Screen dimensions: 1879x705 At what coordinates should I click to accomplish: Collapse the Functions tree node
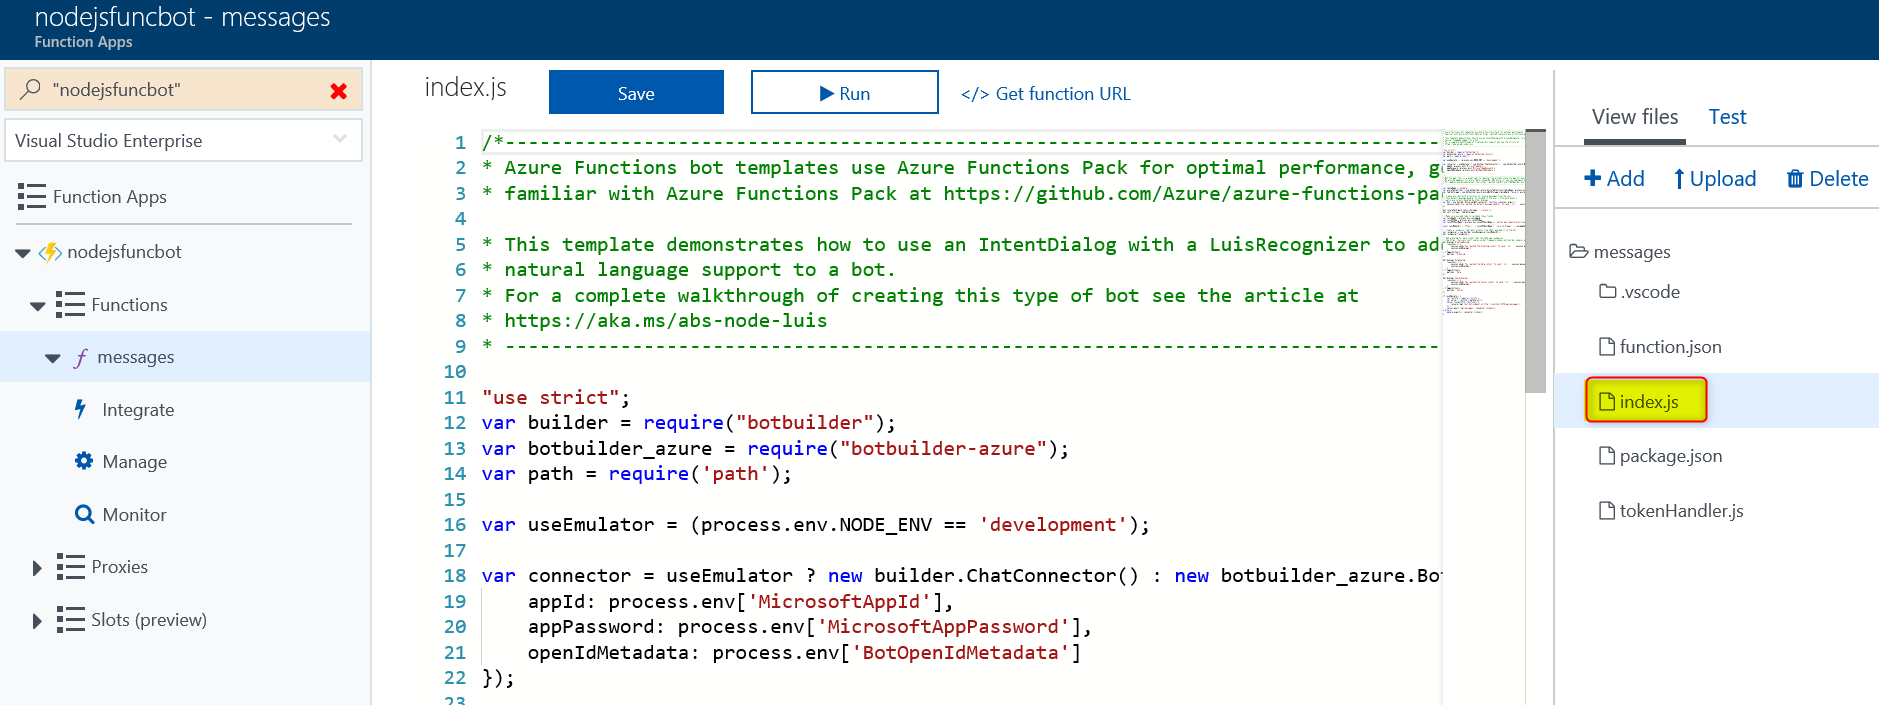coord(38,306)
